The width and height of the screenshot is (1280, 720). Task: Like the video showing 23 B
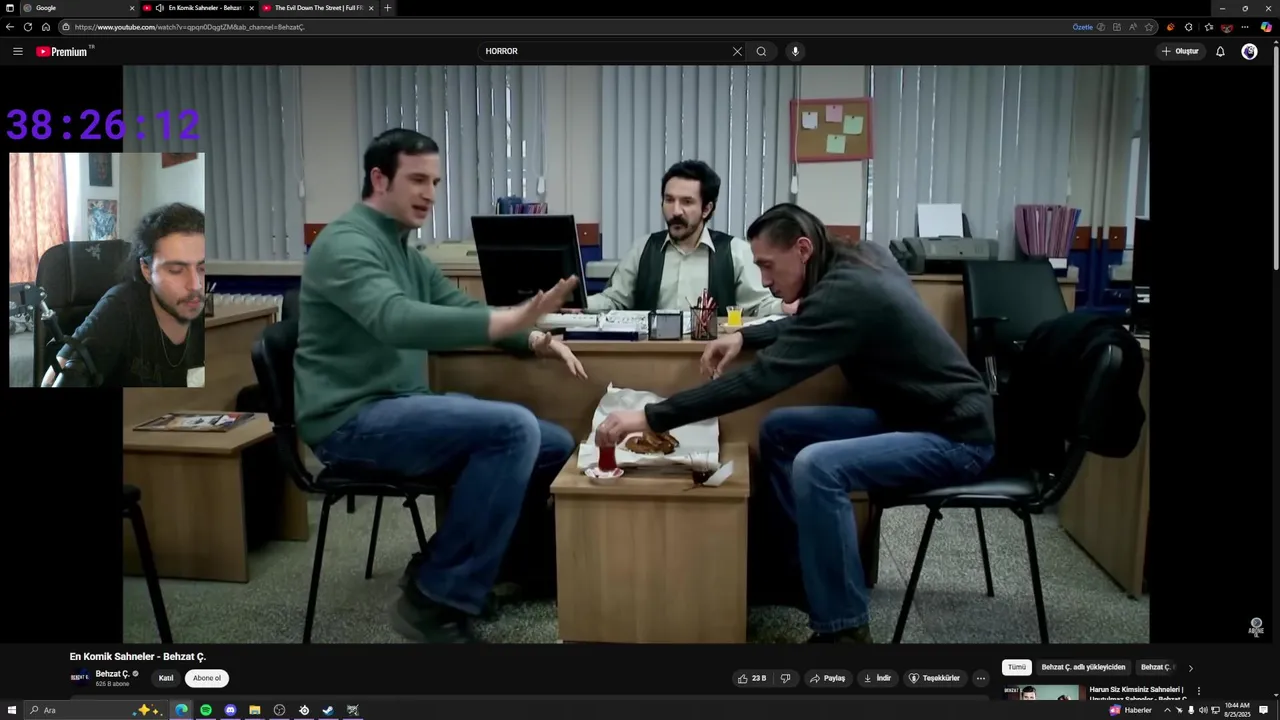(x=752, y=678)
